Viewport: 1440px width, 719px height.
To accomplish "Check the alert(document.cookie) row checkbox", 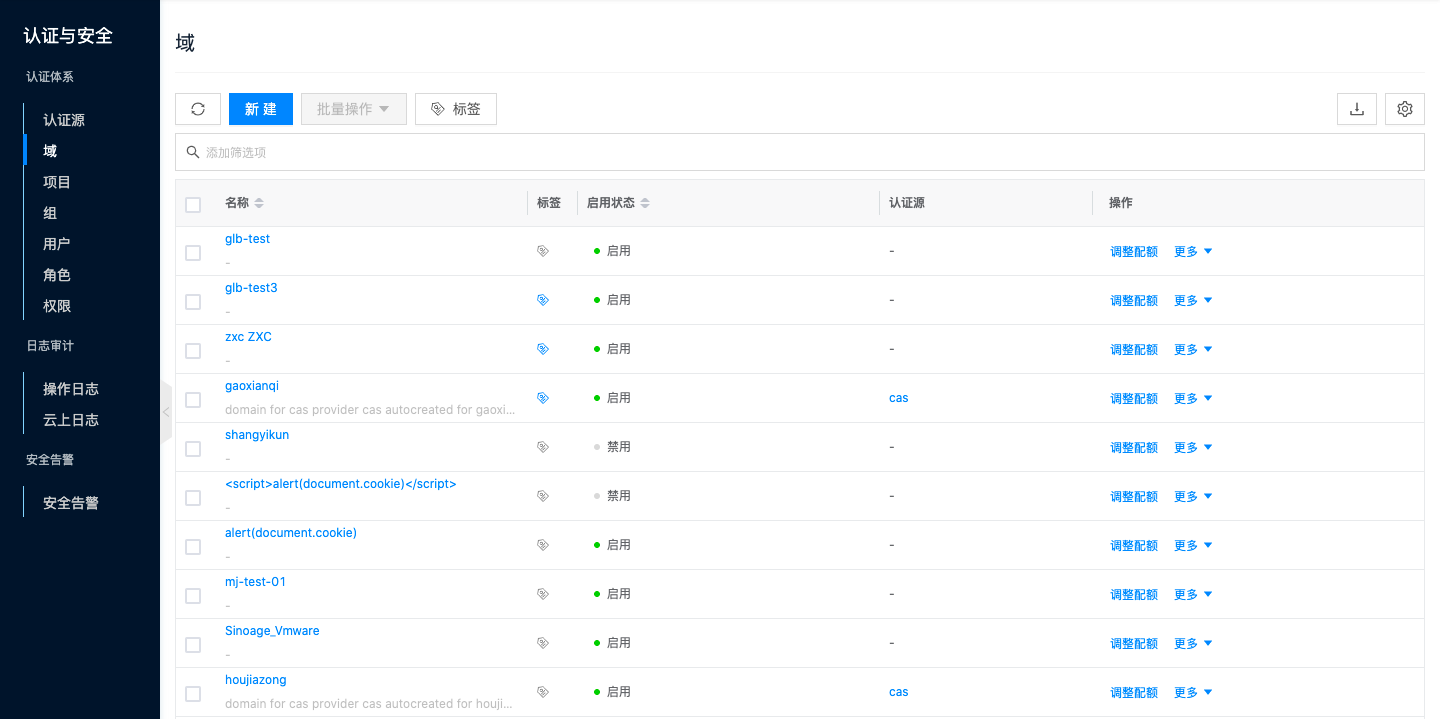I will (x=193, y=547).
